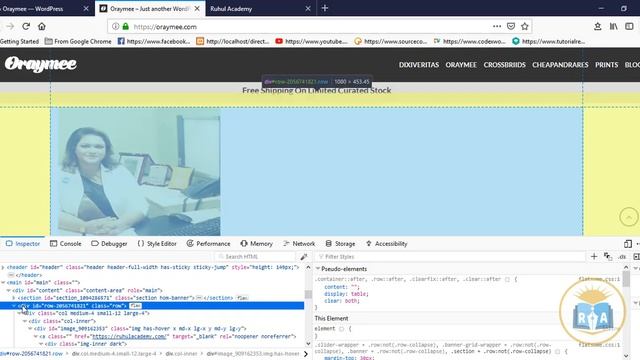
Task: Open the sourceco... bookmark
Action: (x=391, y=41)
